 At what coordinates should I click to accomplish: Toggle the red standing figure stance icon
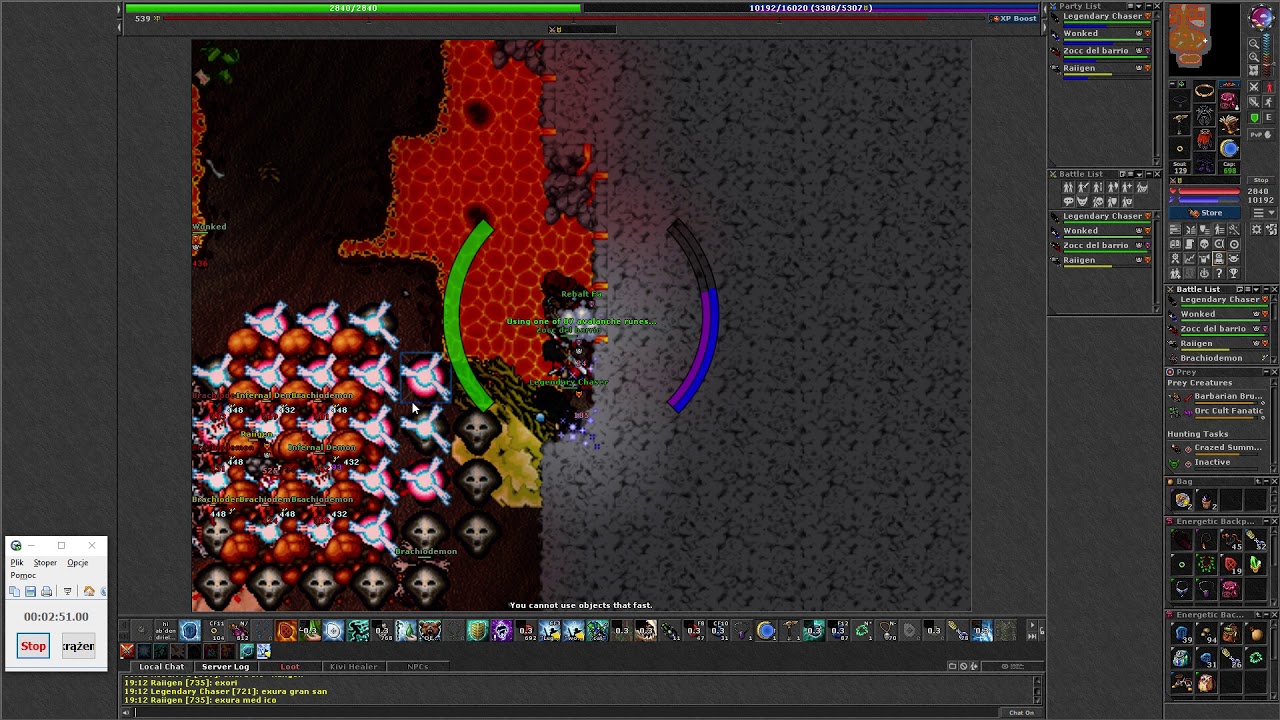click(1269, 87)
